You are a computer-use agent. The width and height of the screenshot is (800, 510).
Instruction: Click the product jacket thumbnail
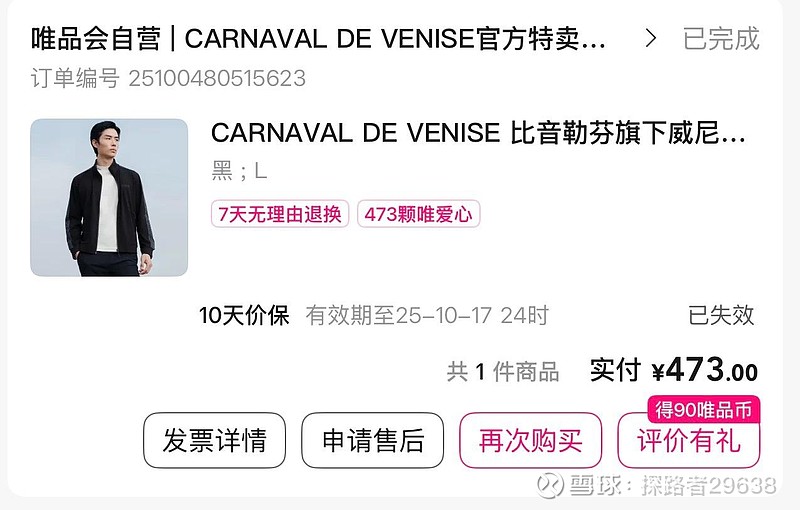tap(109, 198)
